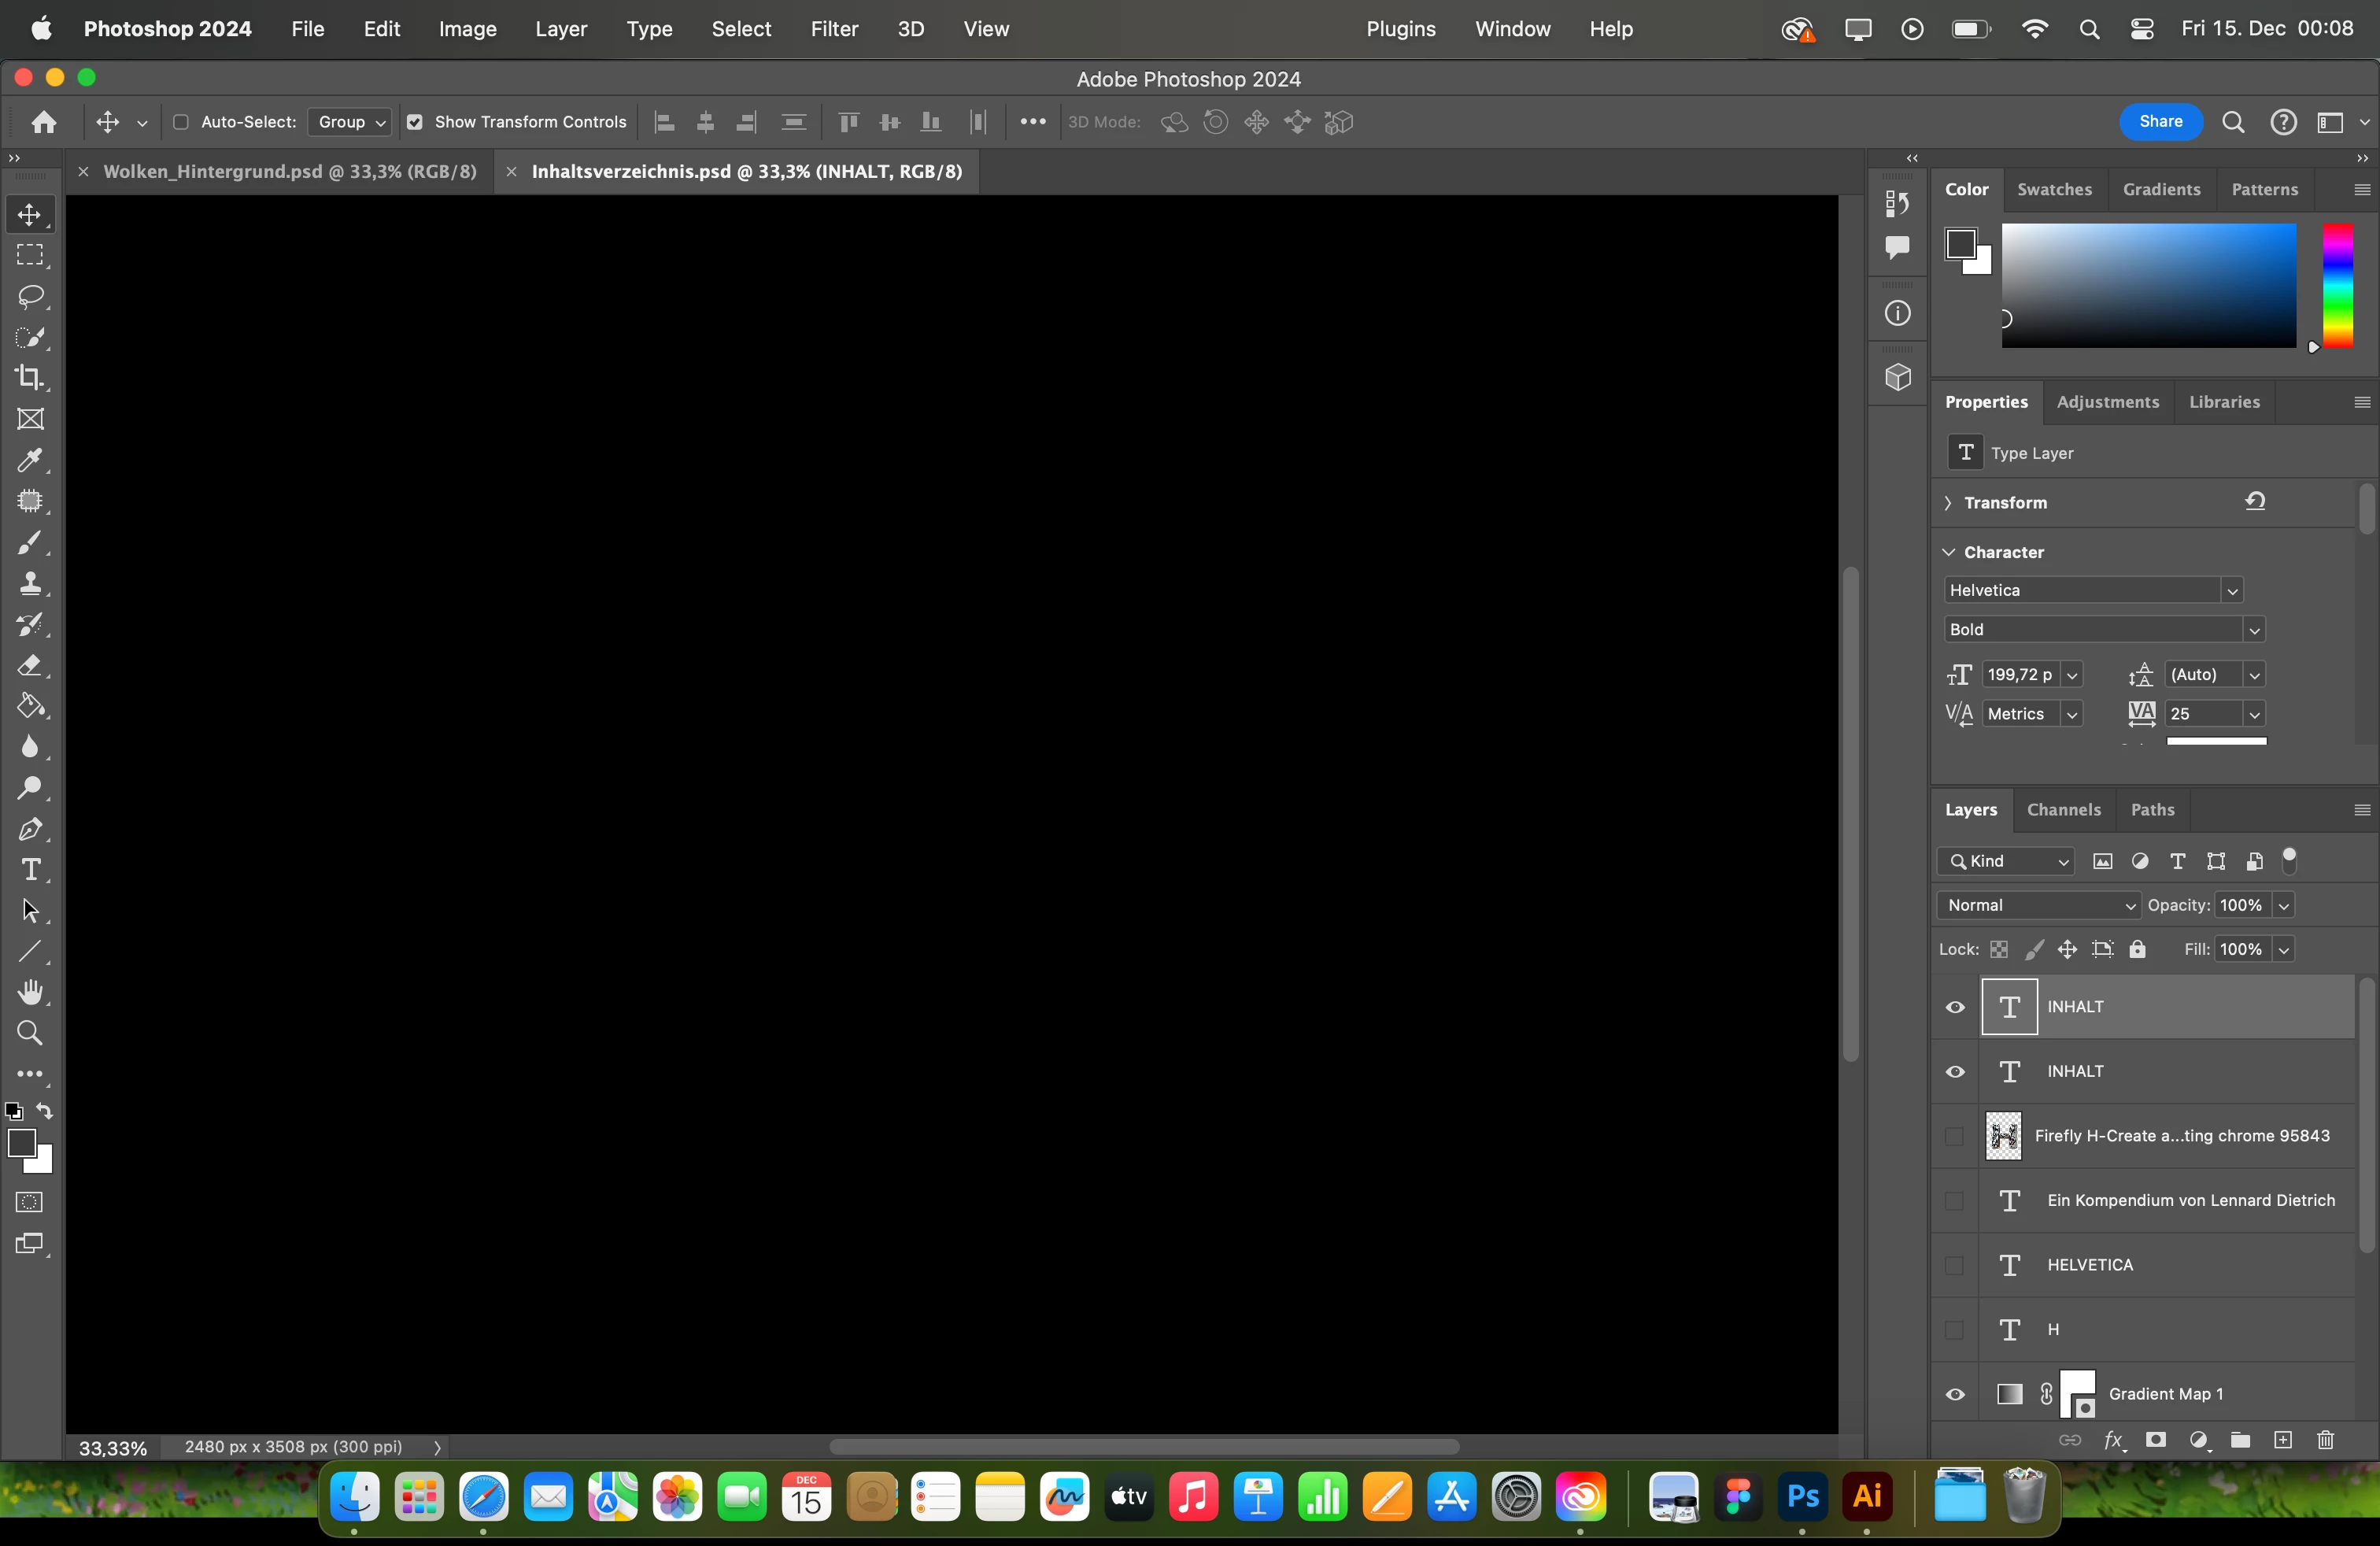
Task: Hide the Gradient Map 1 layer
Action: [1955, 1394]
